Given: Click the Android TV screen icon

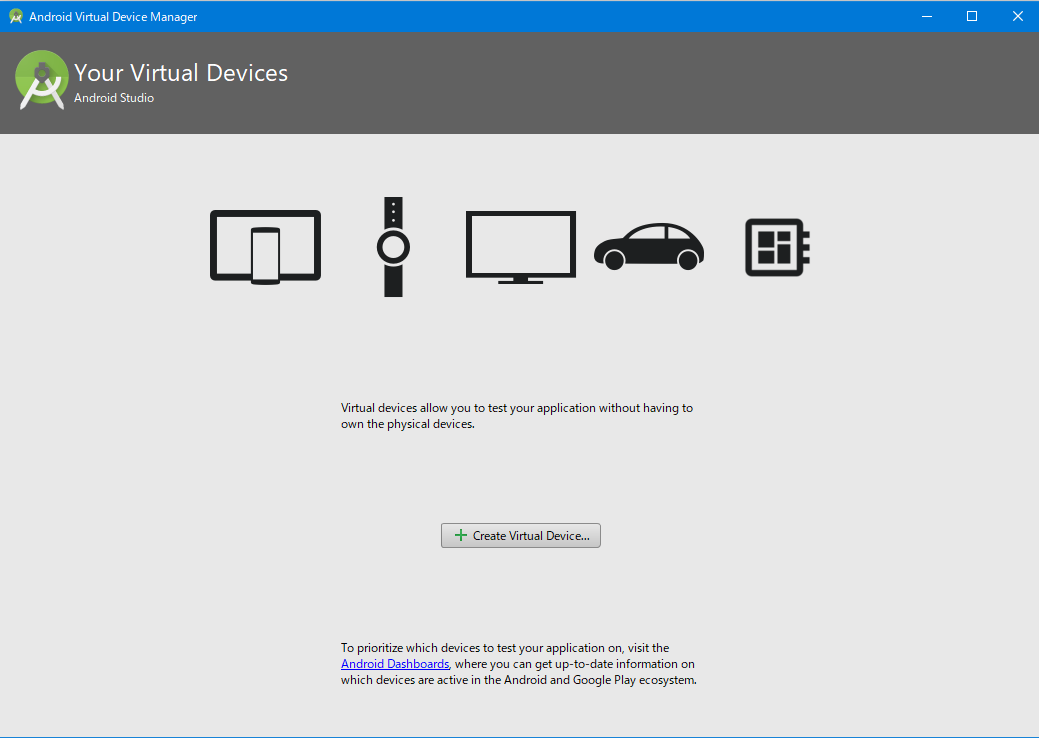Looking at the screenshot, I should point(521,247).
